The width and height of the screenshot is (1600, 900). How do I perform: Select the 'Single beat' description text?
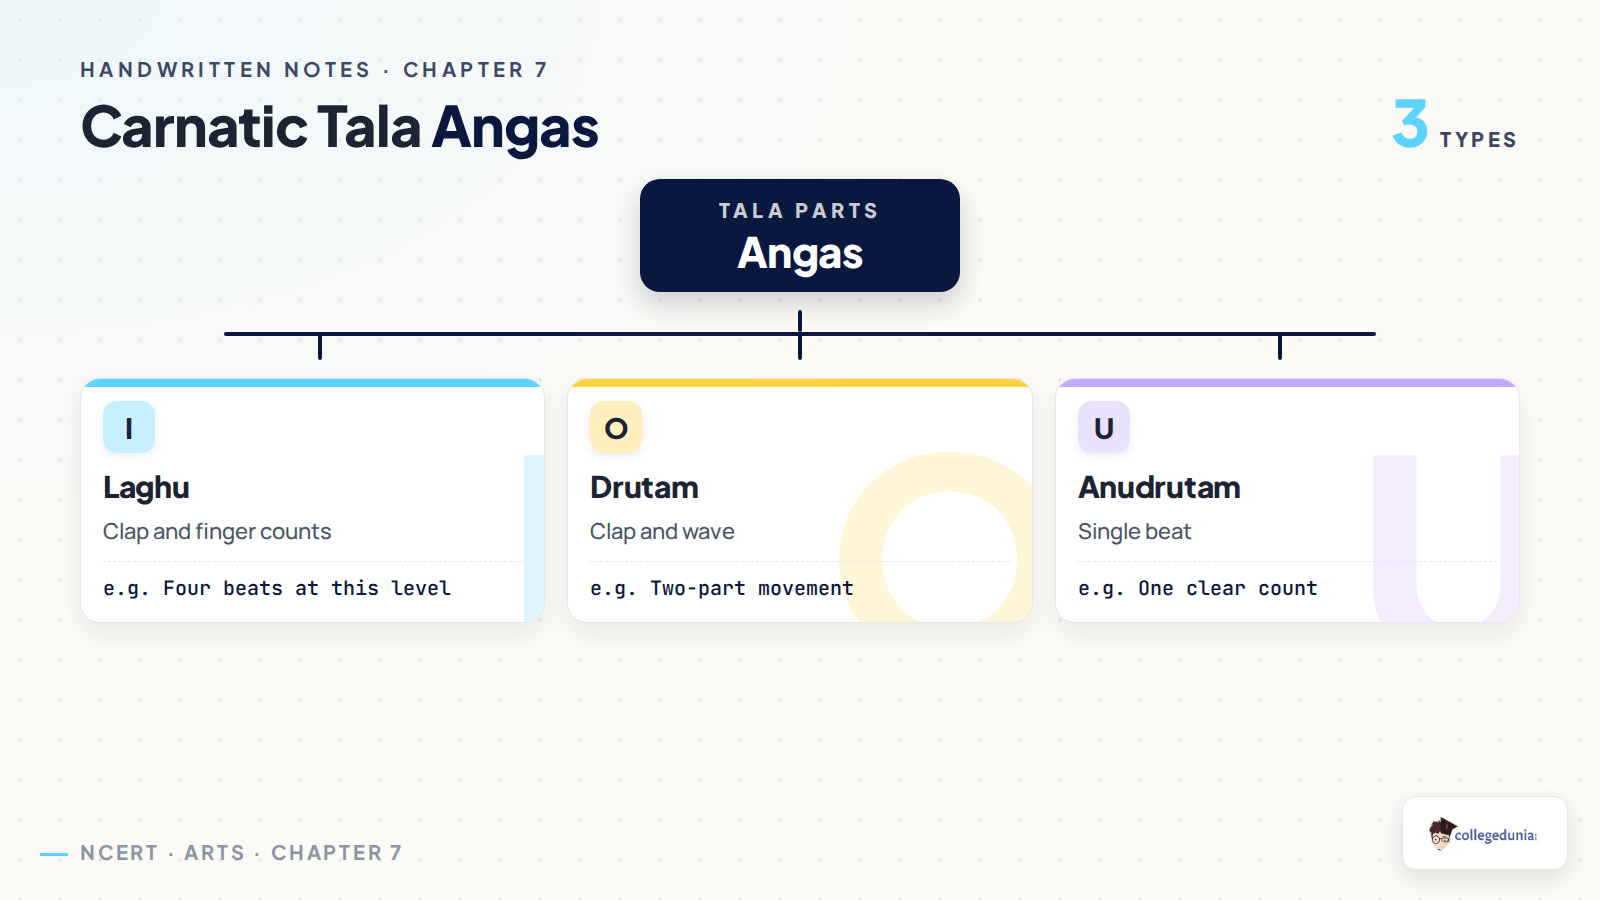click(x=1135, y=532)
